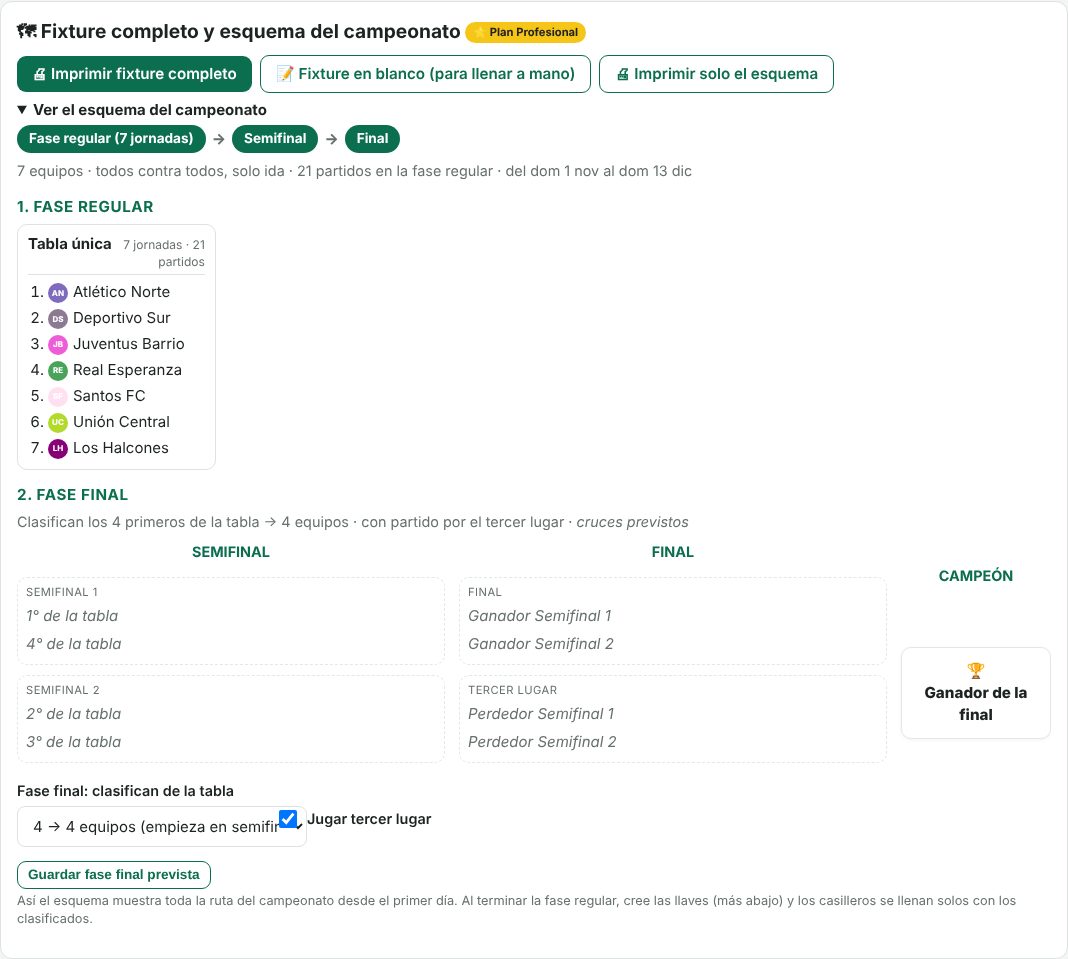Viewport: 1068px width, 959px height.
Task: Click the team name Santos FC
Action: 109,396
